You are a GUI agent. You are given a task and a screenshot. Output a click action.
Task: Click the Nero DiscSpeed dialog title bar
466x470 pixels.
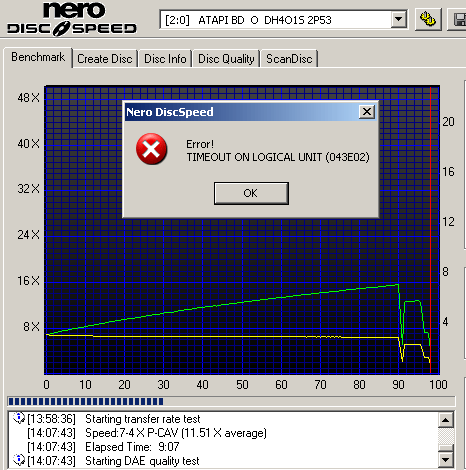tap(242, 112)
